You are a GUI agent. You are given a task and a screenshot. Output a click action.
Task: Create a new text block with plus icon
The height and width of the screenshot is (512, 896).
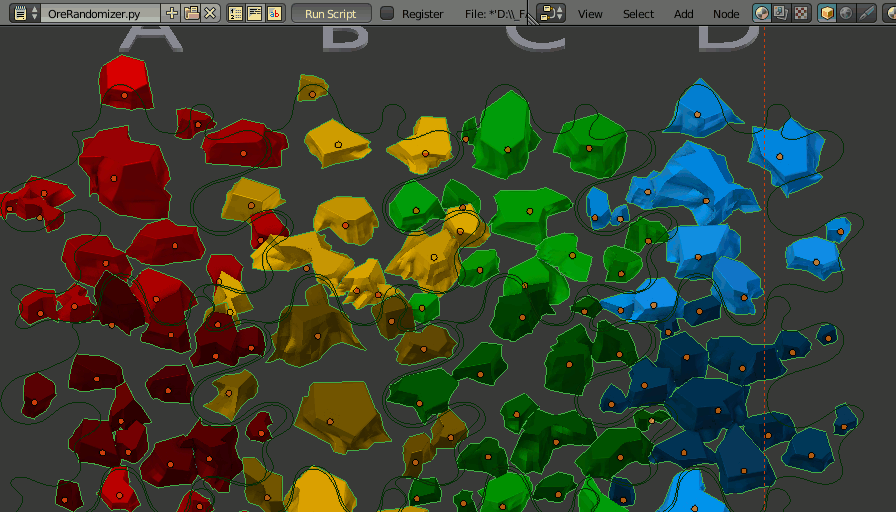click(171, 13)
